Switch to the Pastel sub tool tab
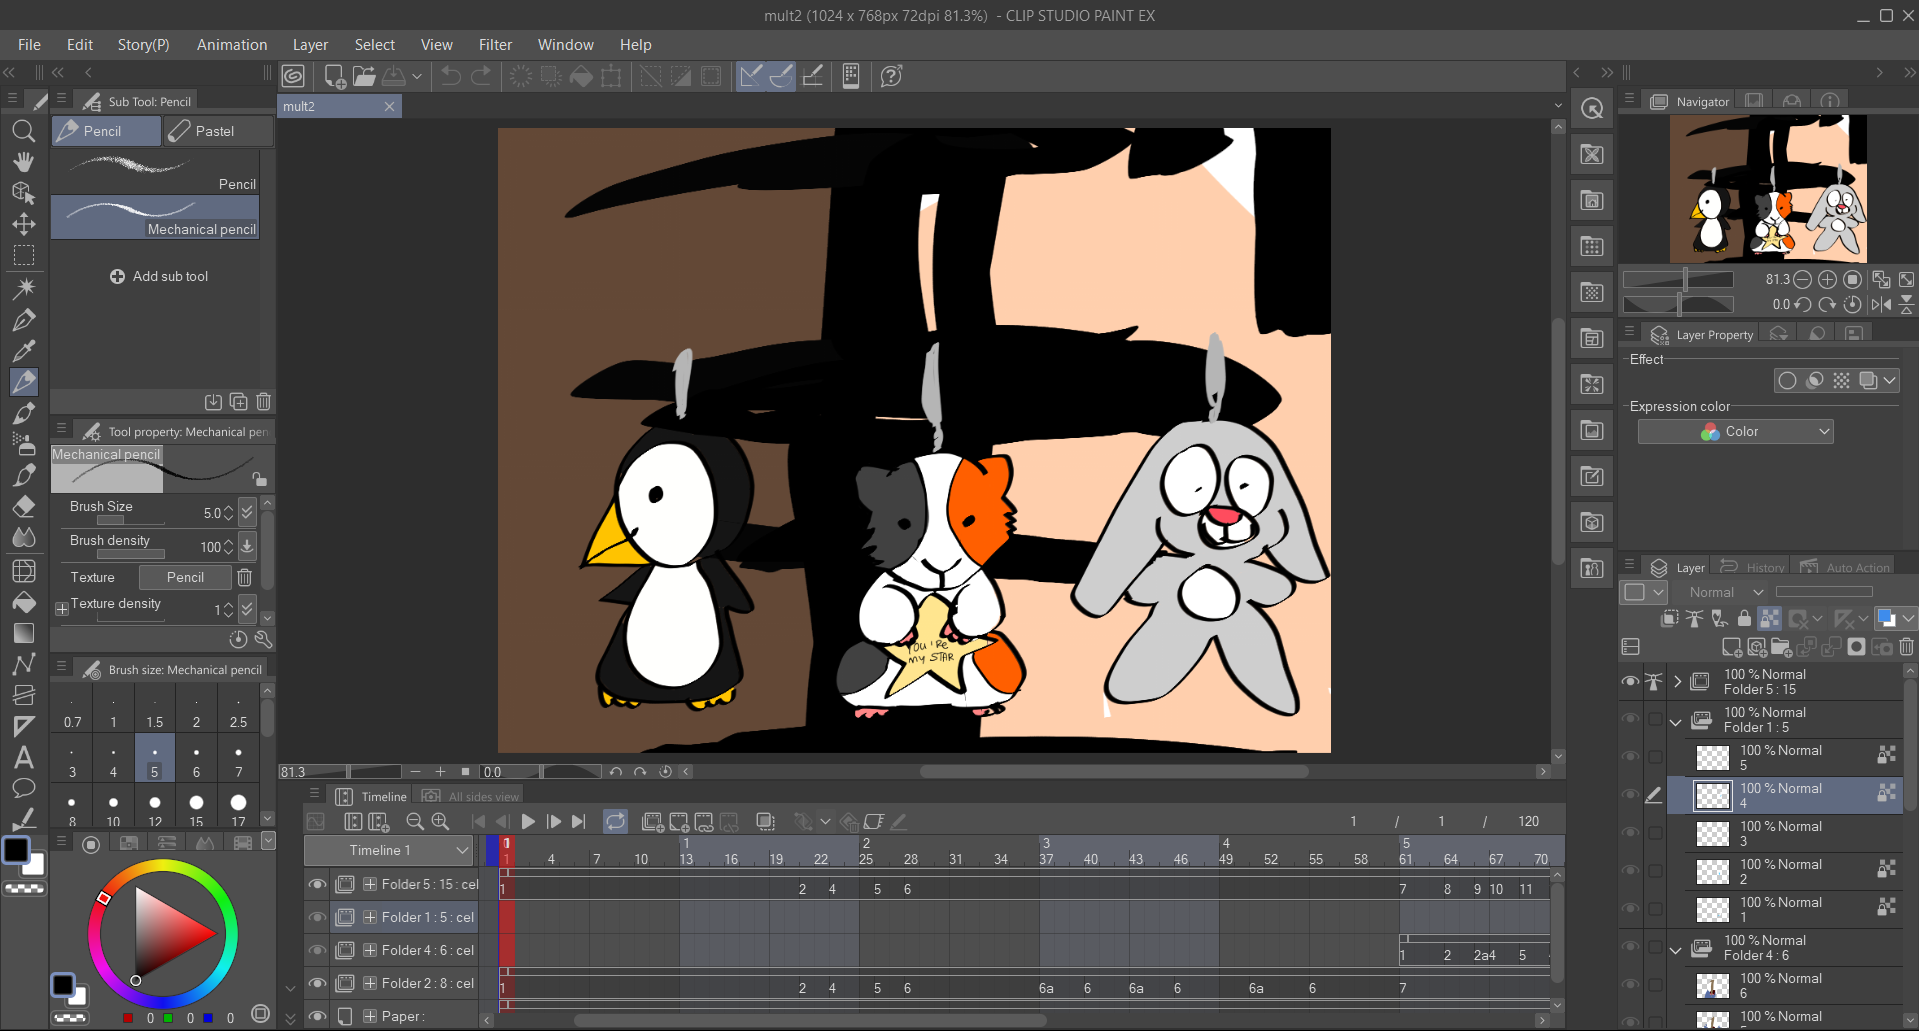Screen dimensions: 1919x1031 (217, 131)
